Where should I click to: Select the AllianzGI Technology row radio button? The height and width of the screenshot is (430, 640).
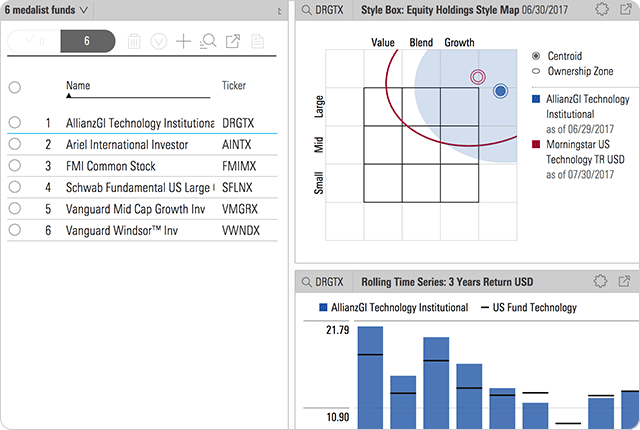click(15, 122)
